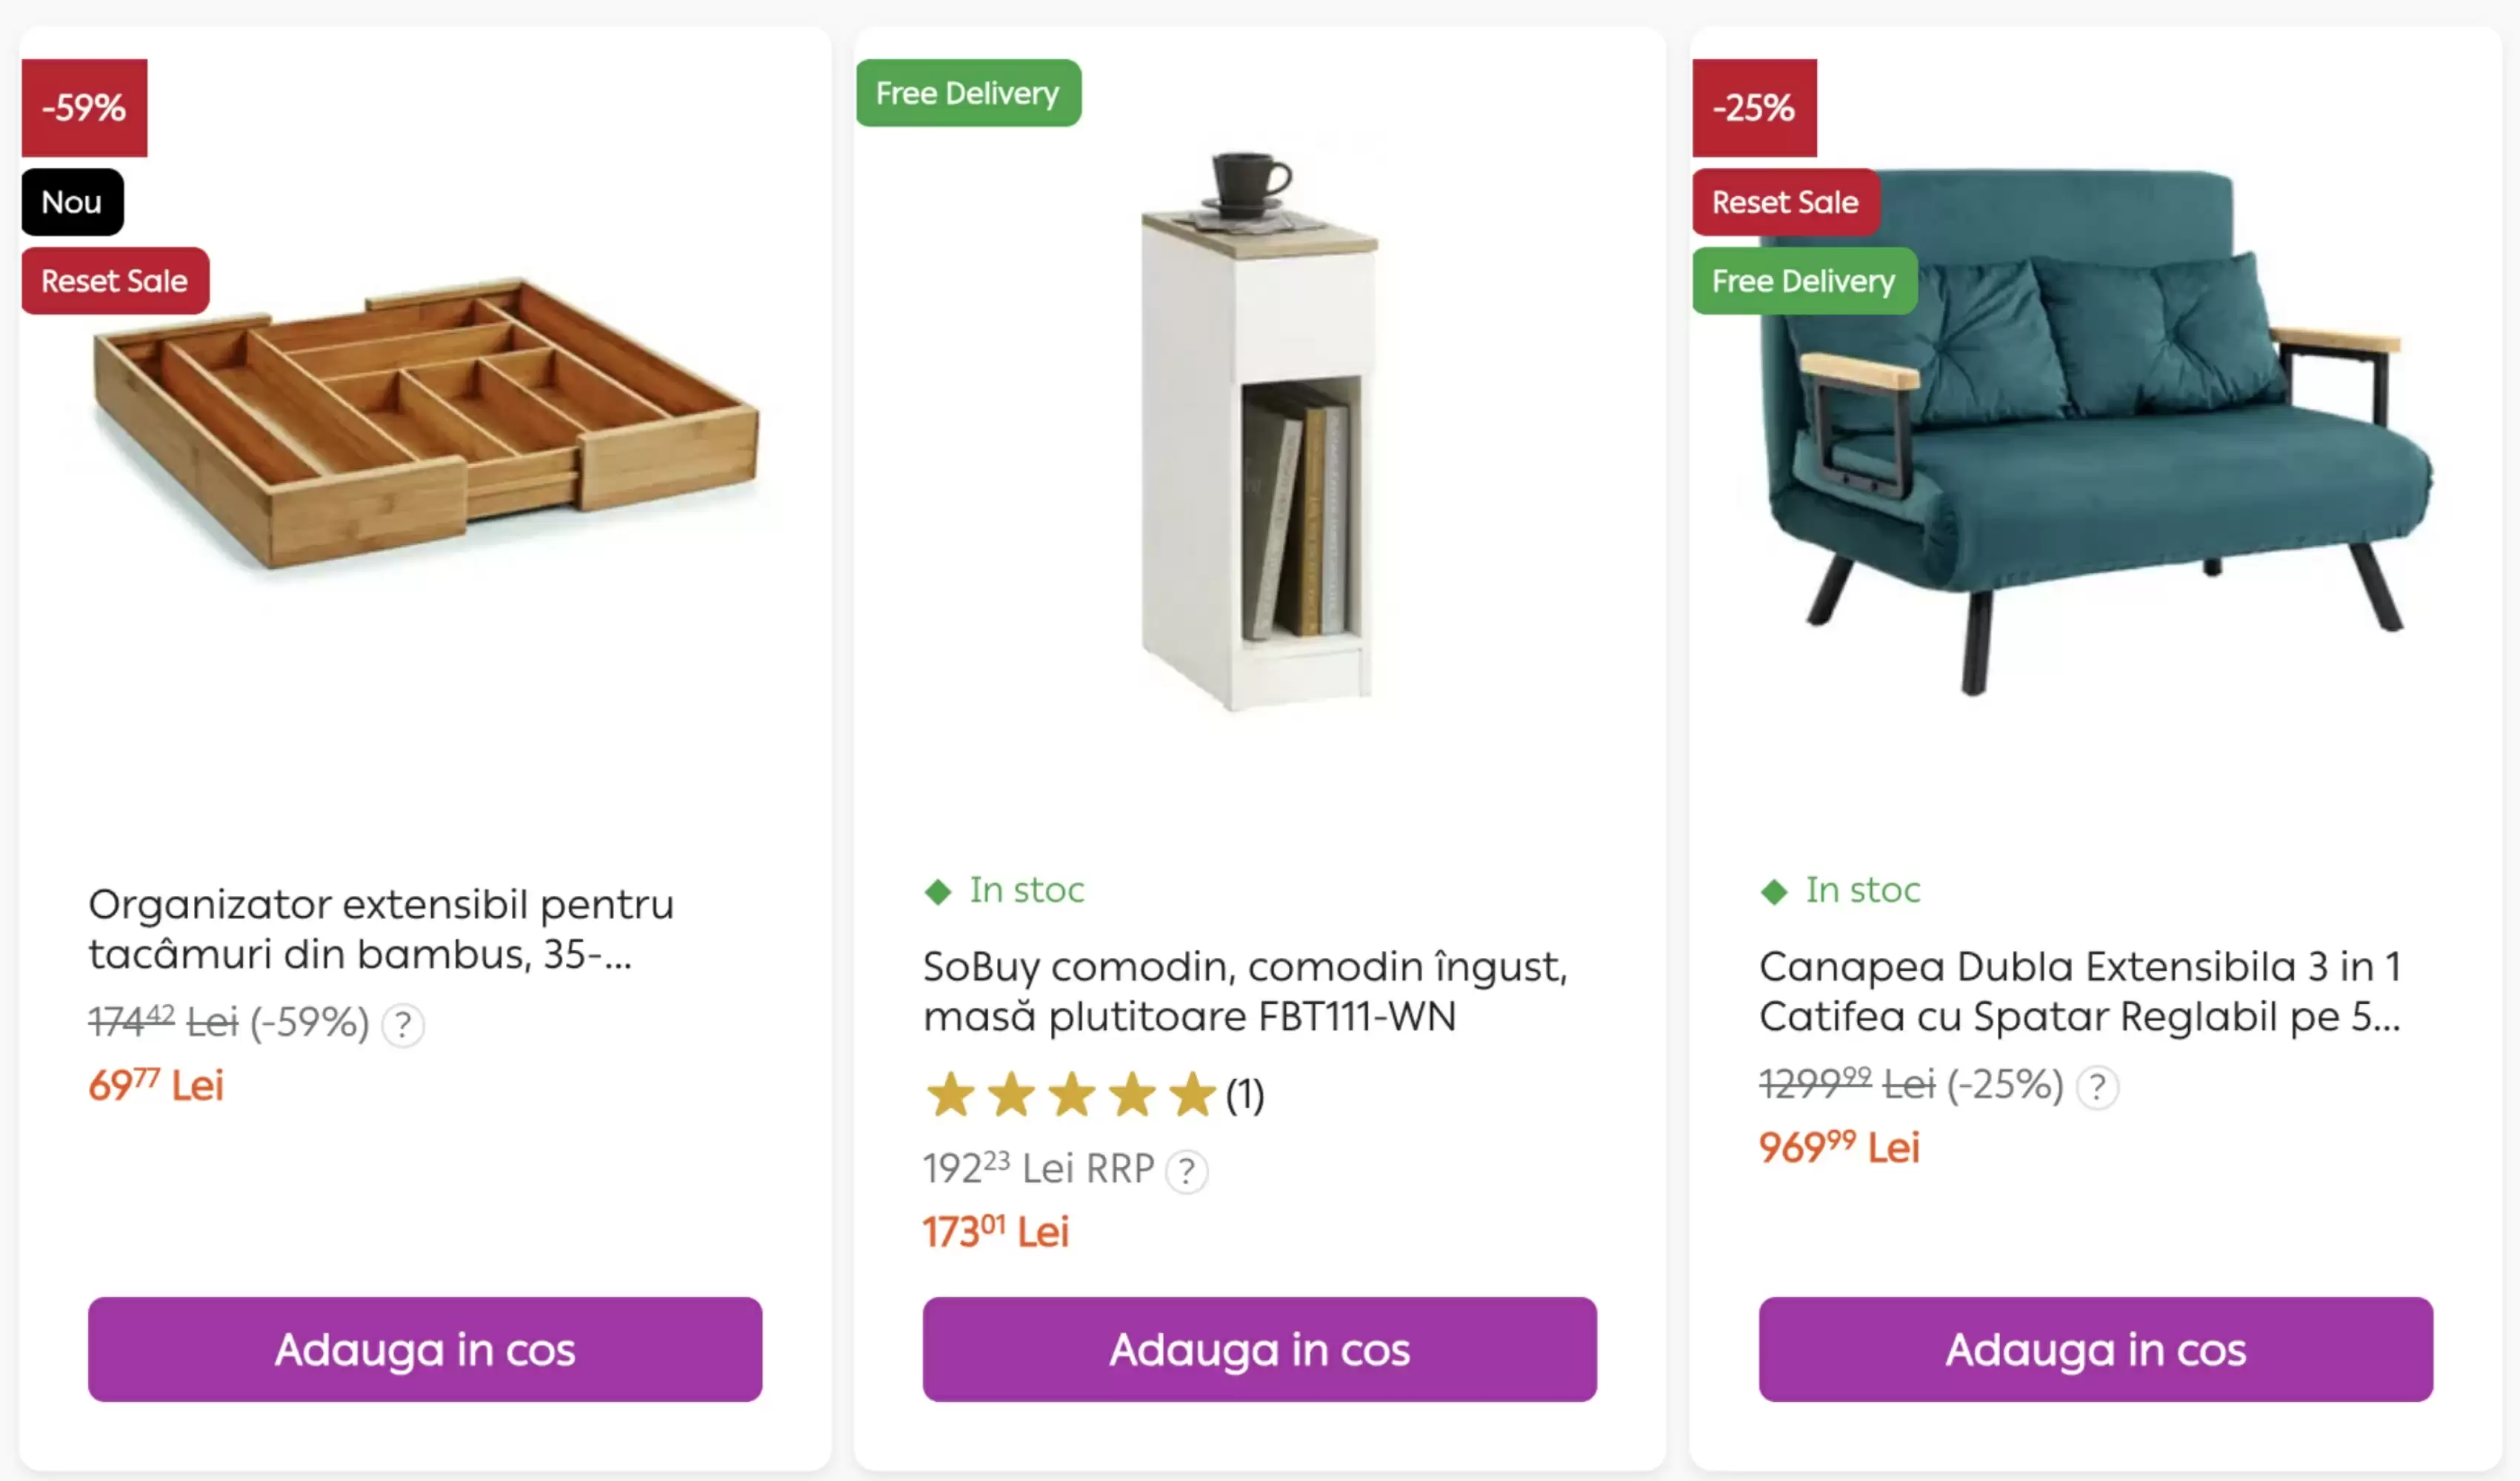Open the Canapea Dubla Extensibila 3 in 1 title
2520x1481 pixels.
2080,991
